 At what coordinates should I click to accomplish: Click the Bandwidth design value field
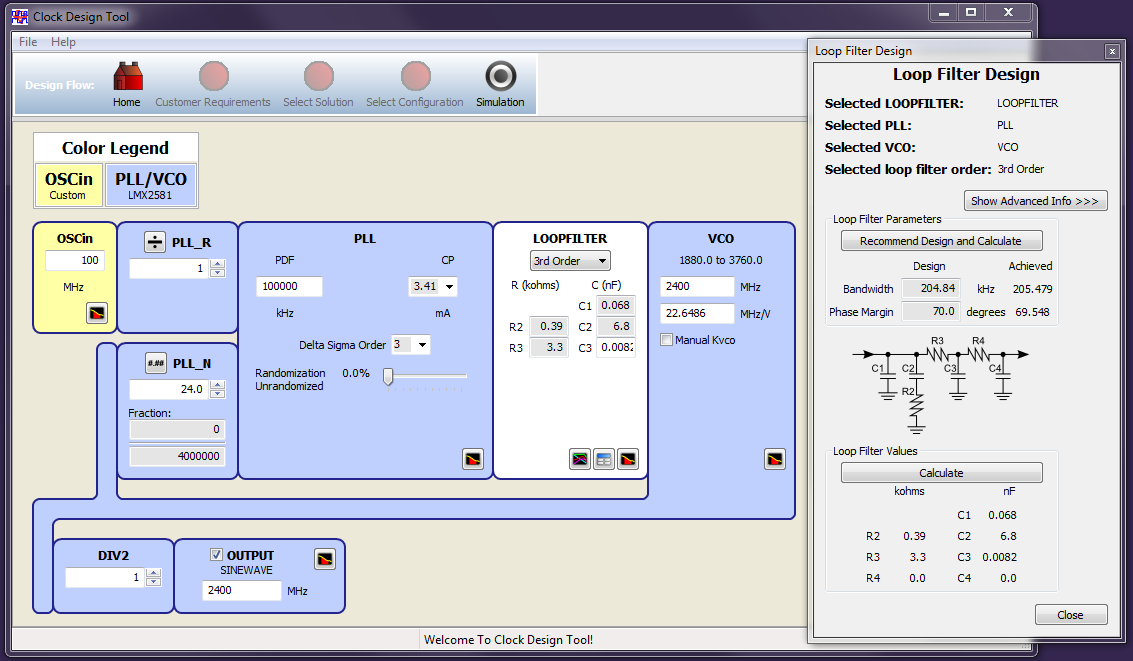click(x=931, y=288)
